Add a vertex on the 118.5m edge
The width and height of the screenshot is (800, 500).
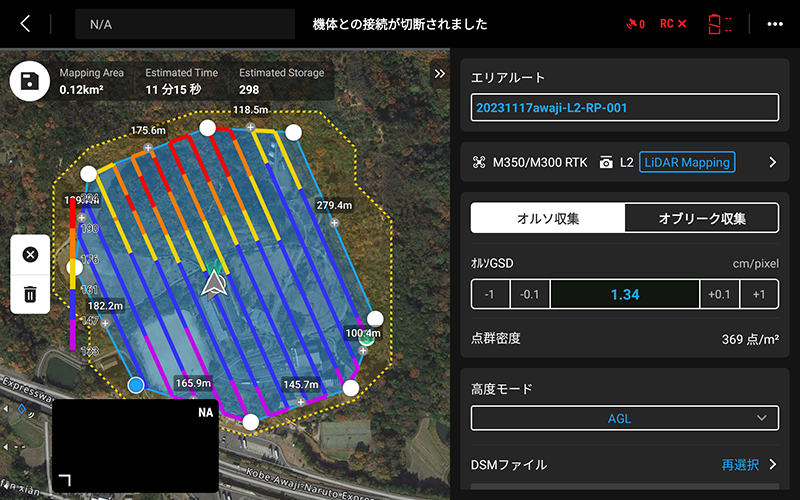click(250, 127)
